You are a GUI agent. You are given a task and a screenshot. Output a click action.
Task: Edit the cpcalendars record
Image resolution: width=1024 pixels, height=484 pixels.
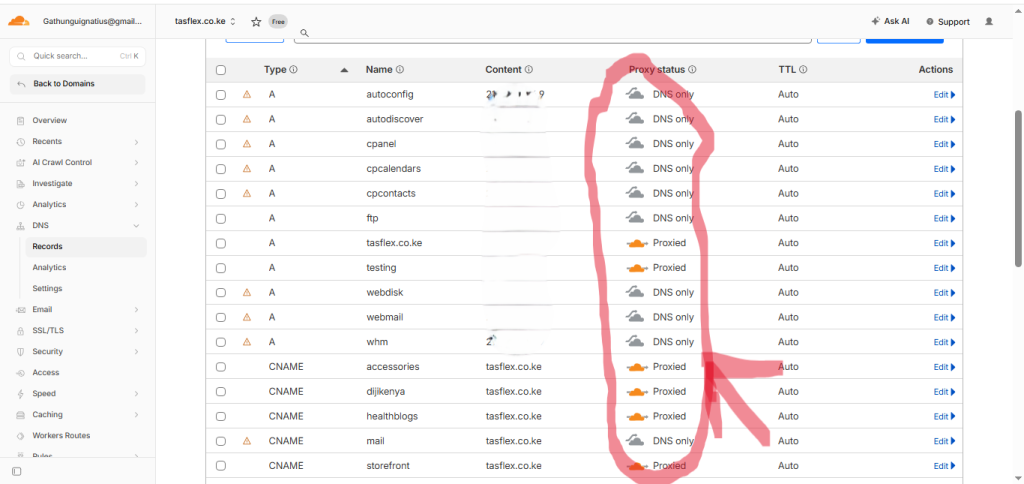[x=944, y=169]
